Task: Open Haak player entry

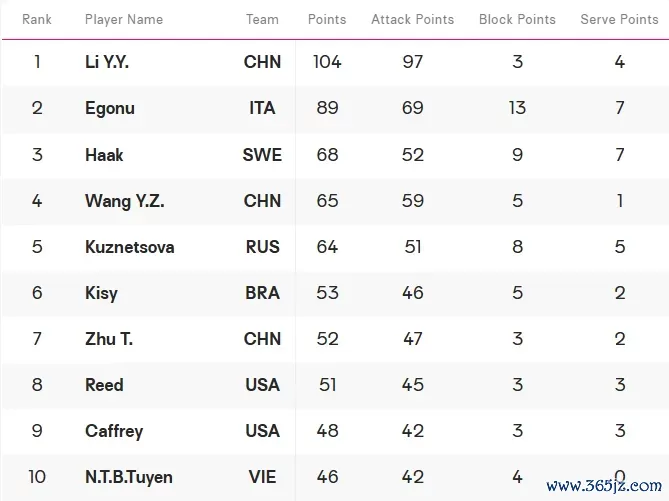Action: [x=104, y=154]
